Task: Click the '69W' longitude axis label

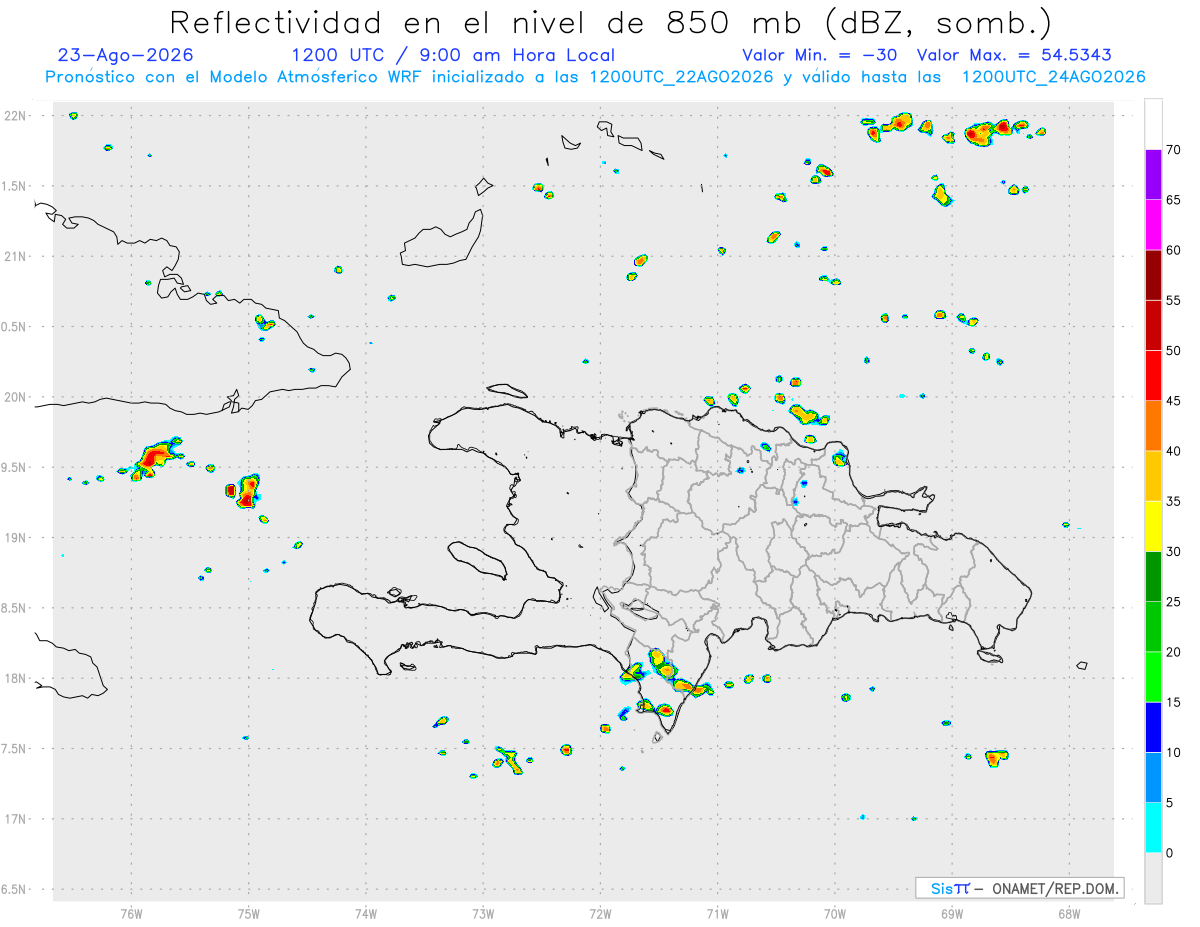Action: tap(952, 914)
